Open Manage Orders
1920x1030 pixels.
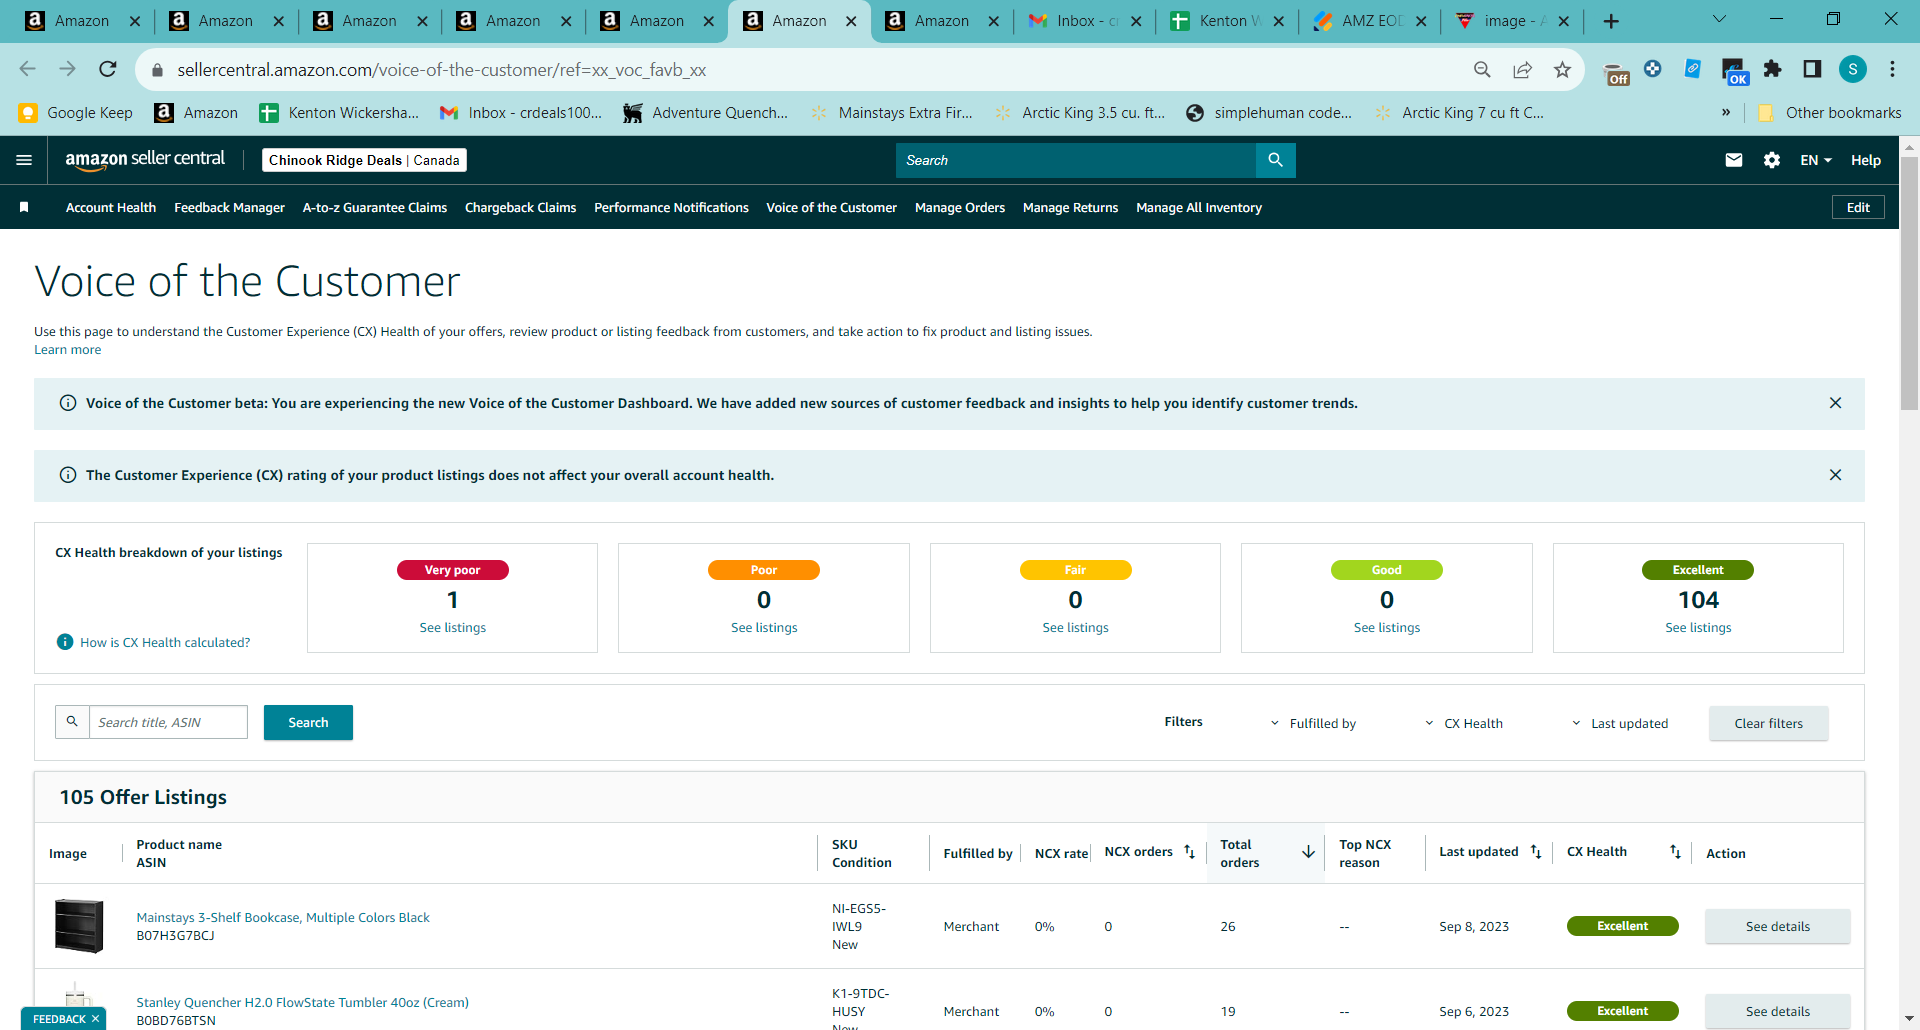click(x=960, y=207)
